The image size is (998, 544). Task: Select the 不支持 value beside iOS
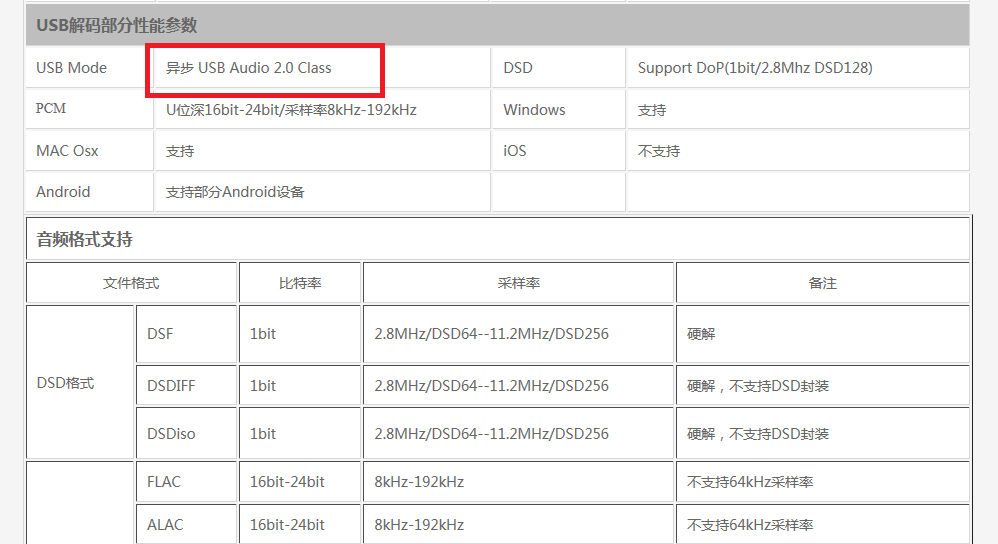(x=659, y=151)
